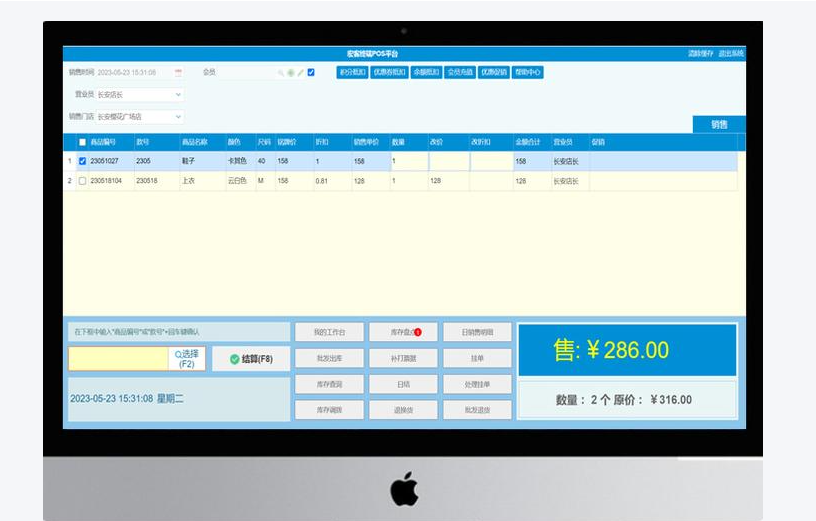816x521 pixels.
Task: Select the 销售 tab
Action: pyautogui.click(x=719, y=124)
